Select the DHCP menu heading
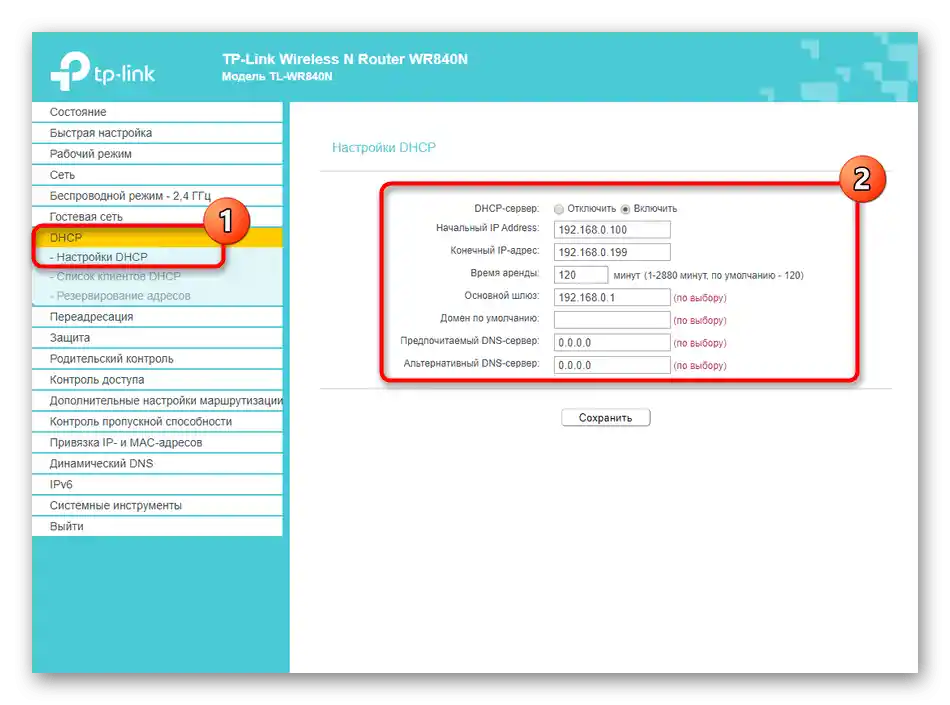The height and width of the screenshot is (705, 950). 158,237
